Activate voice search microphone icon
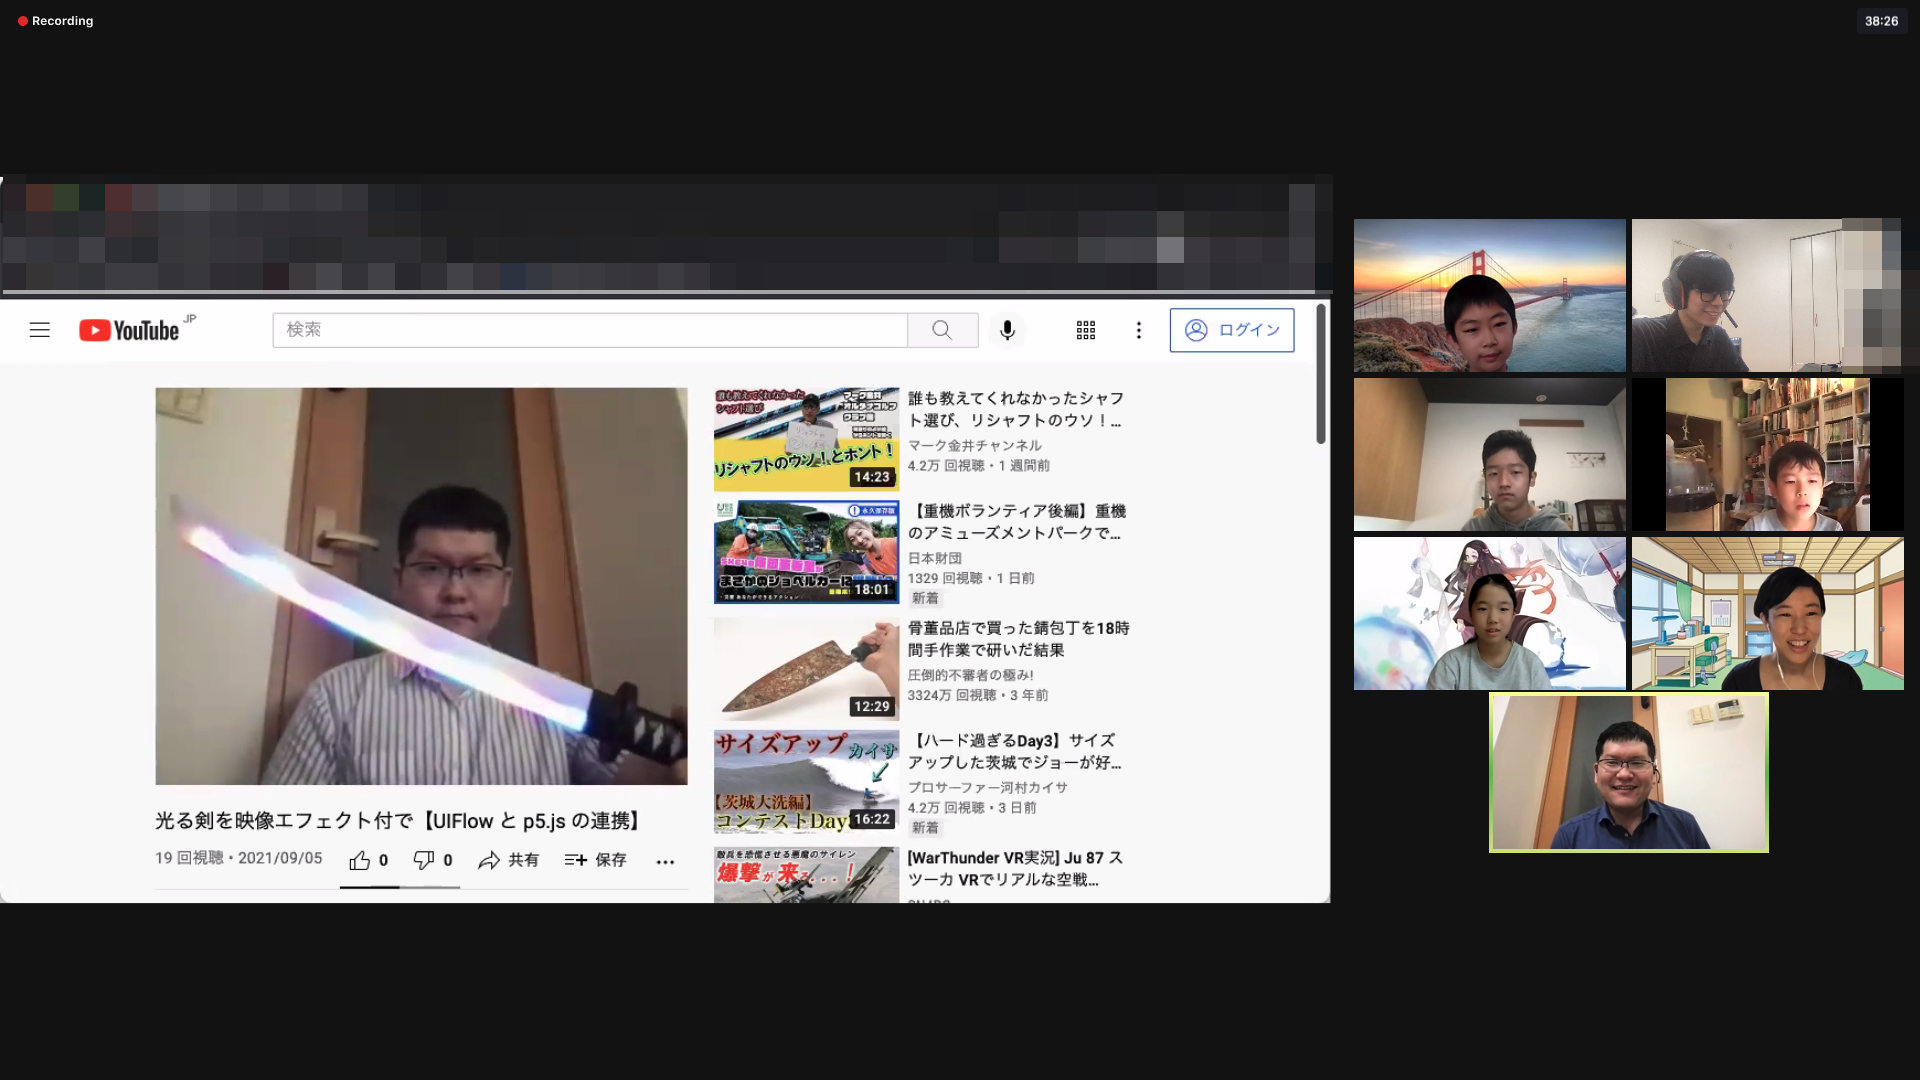This screenshot has height=1080, width=1920. pos(1007,330)
